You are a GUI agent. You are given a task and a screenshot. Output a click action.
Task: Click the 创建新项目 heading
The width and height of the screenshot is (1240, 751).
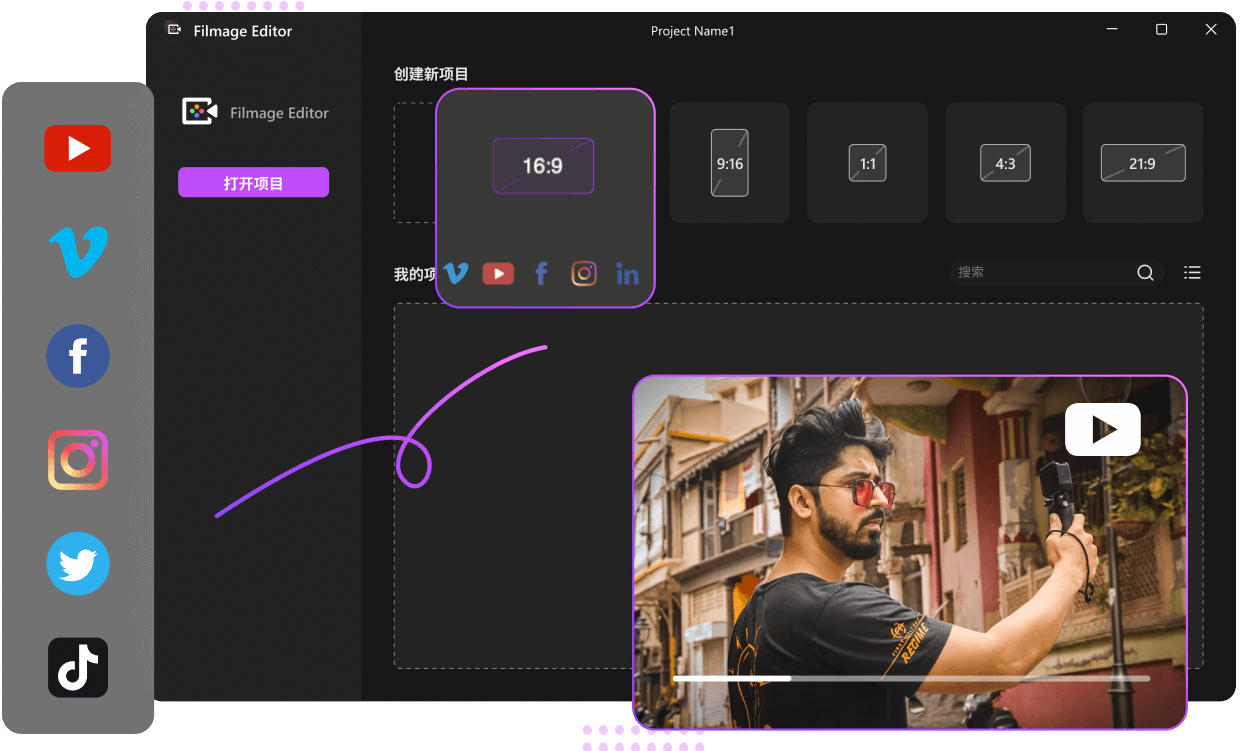(x=431, y=74)
